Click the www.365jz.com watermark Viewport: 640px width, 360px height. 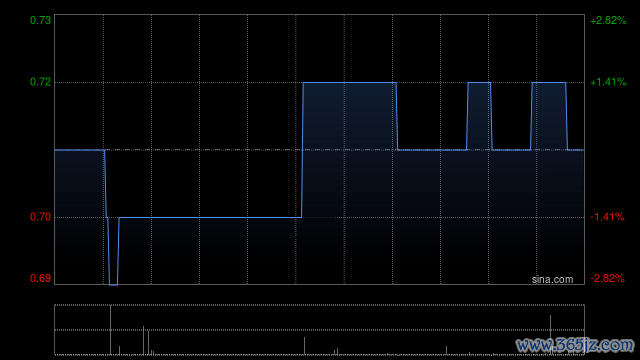(575, 345)
